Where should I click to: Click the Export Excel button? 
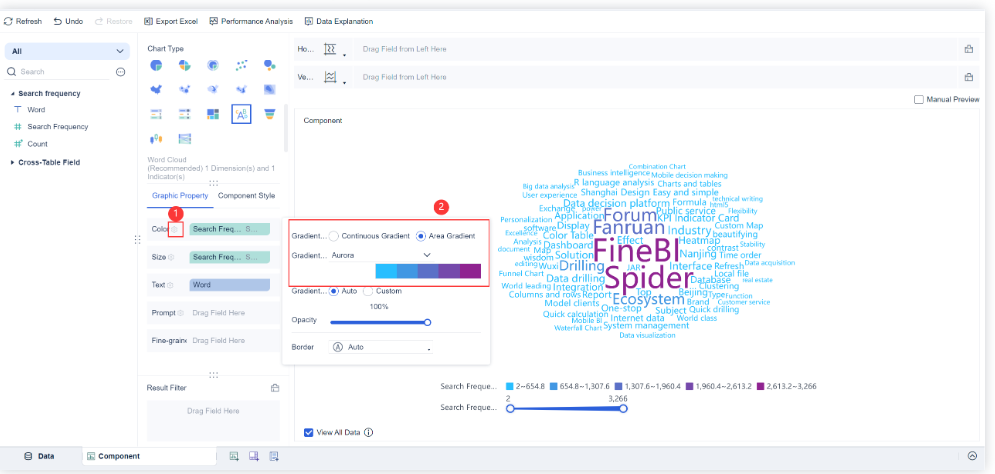pos(171,21)
